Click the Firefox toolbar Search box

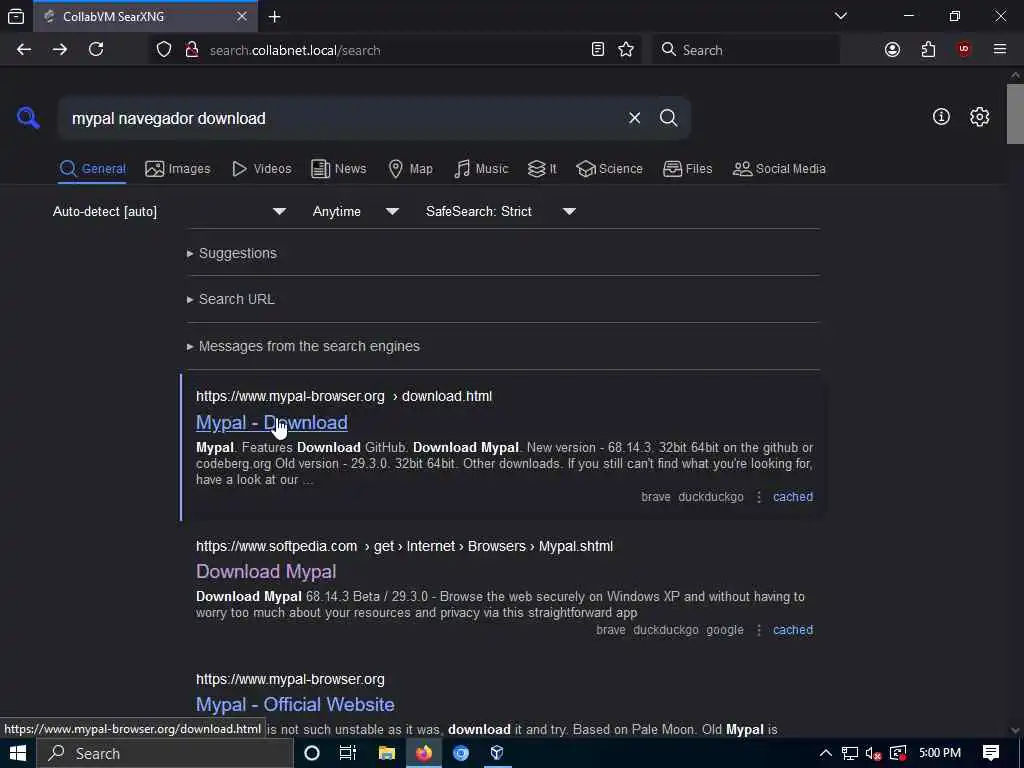(746, 50)
